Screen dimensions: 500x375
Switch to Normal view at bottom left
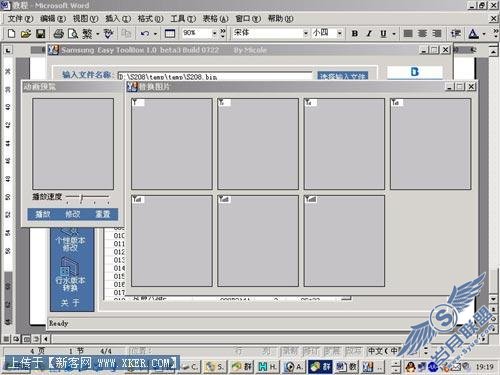6,339
